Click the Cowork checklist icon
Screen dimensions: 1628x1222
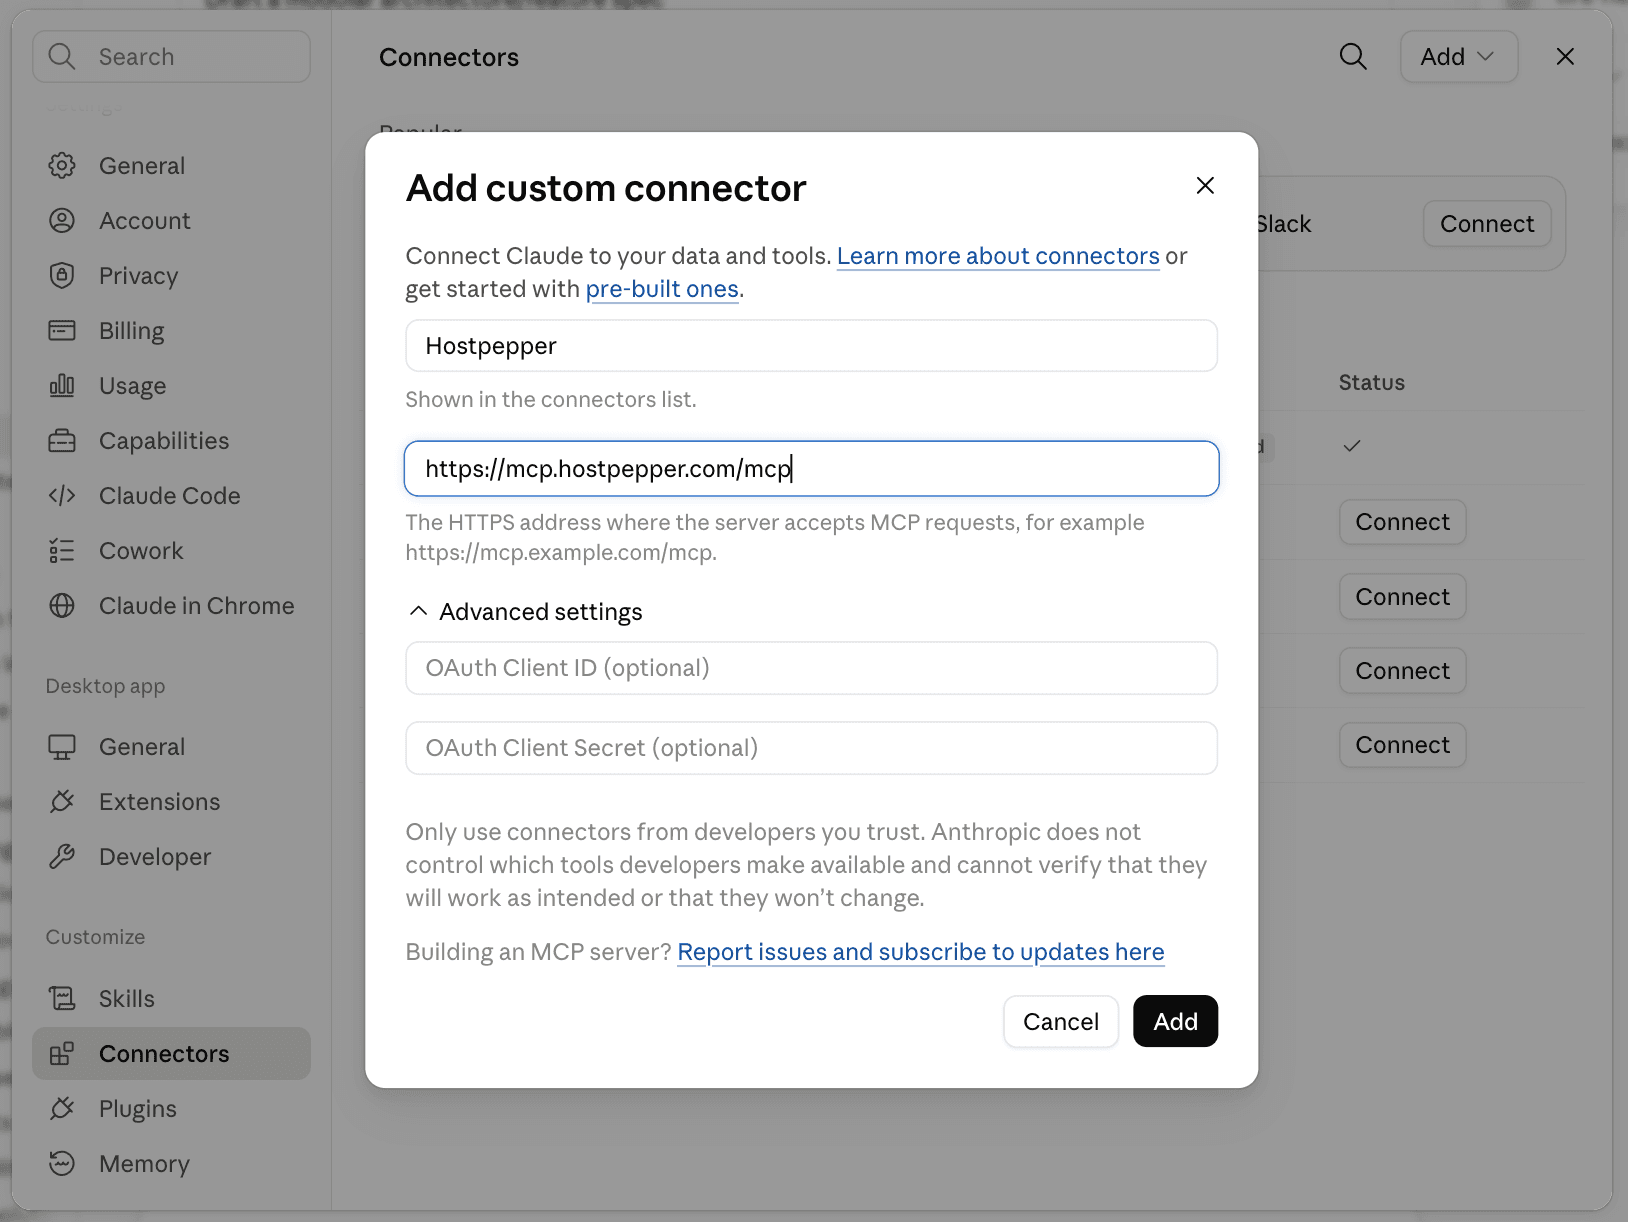coord(62,551)
